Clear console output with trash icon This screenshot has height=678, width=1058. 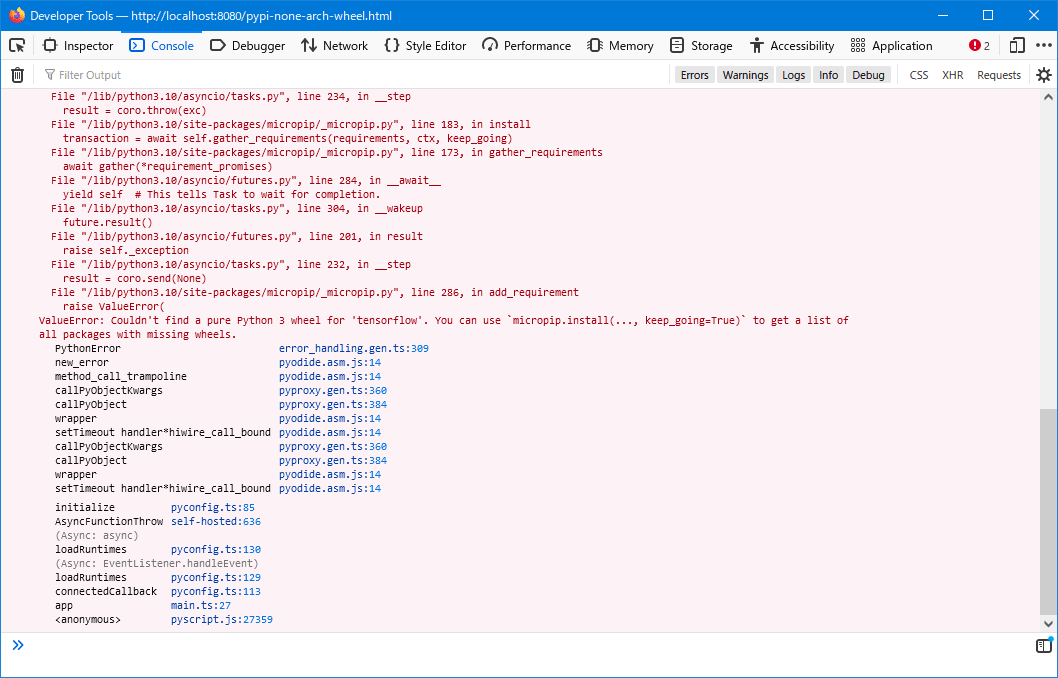(x=18, y=75)
